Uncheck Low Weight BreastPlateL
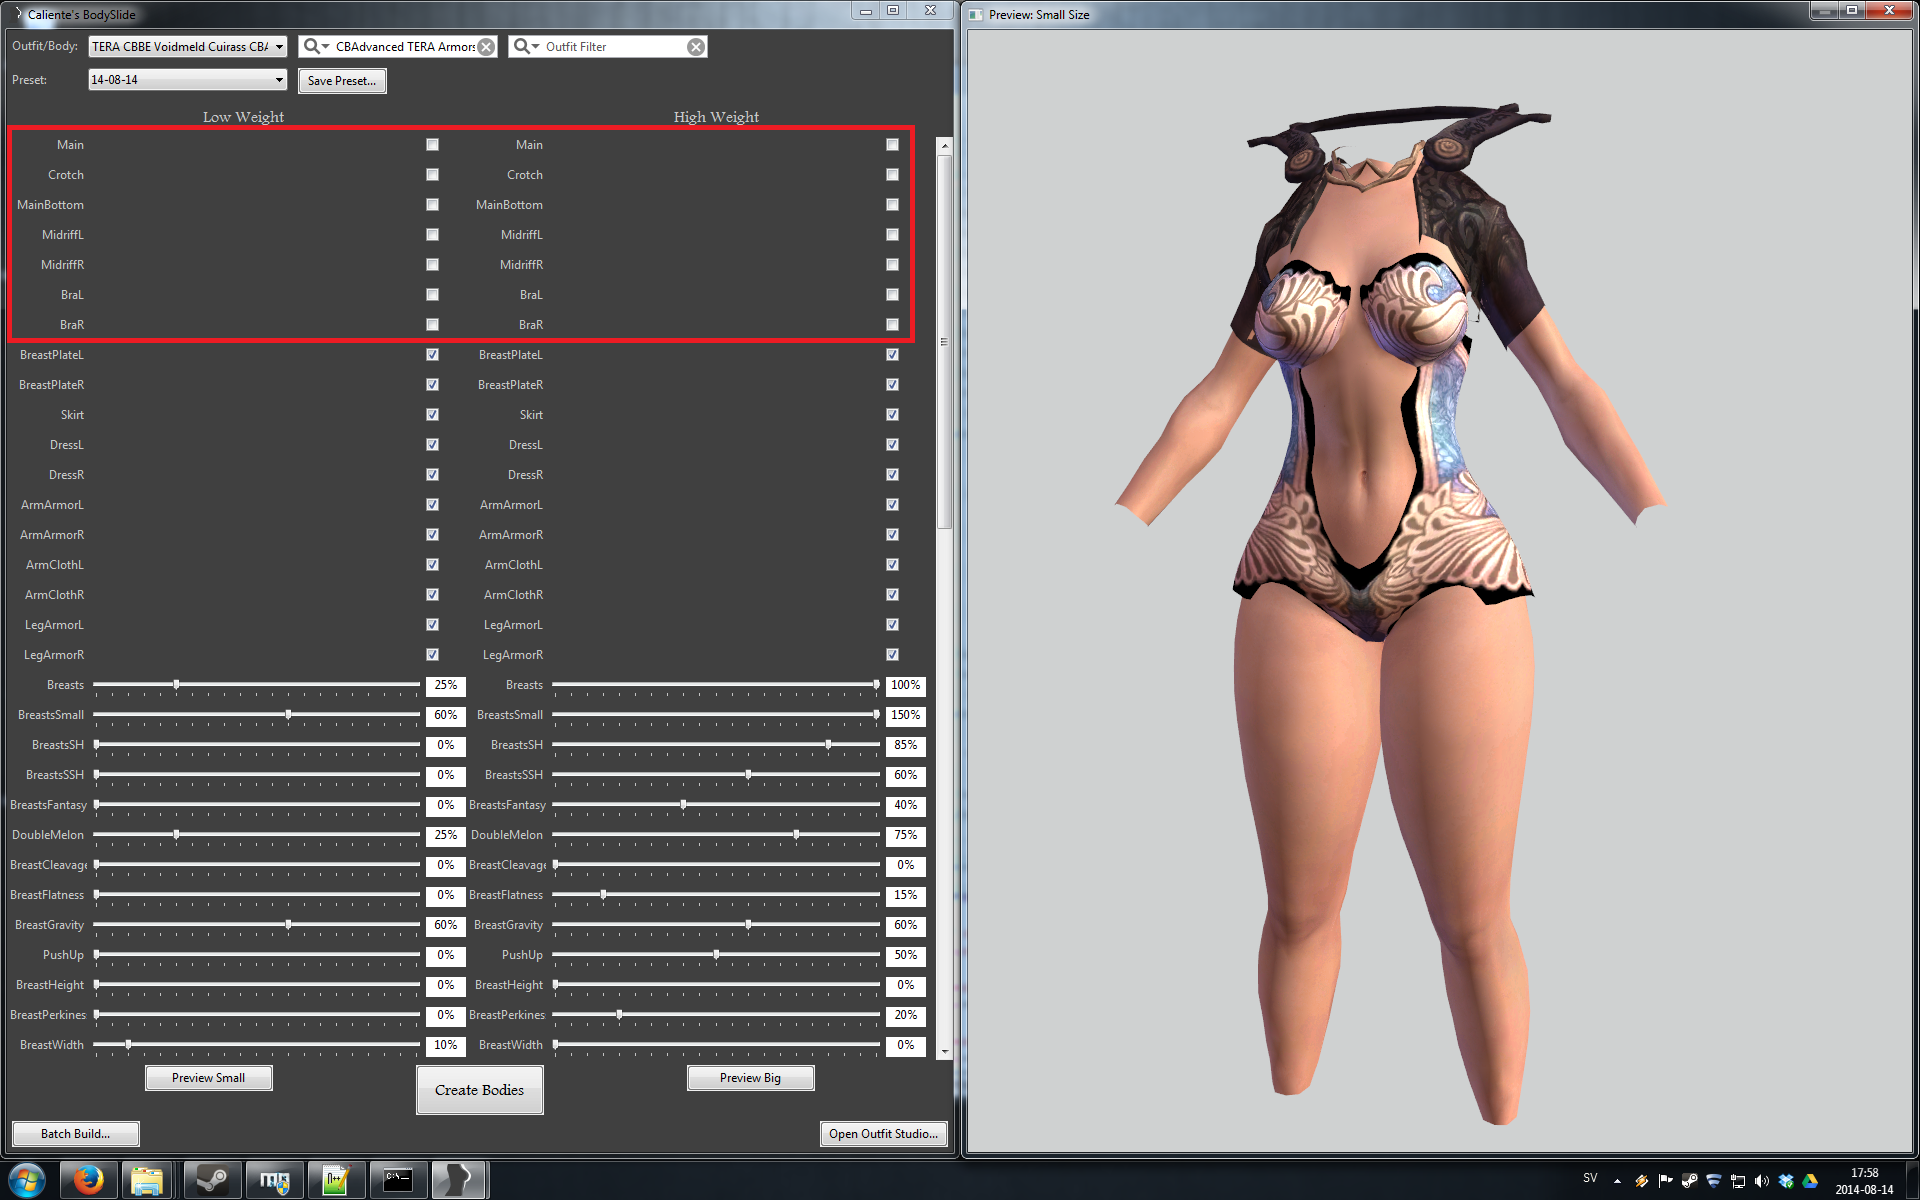This screenshot has height=1200, width=1920. [x=432, y=355]
